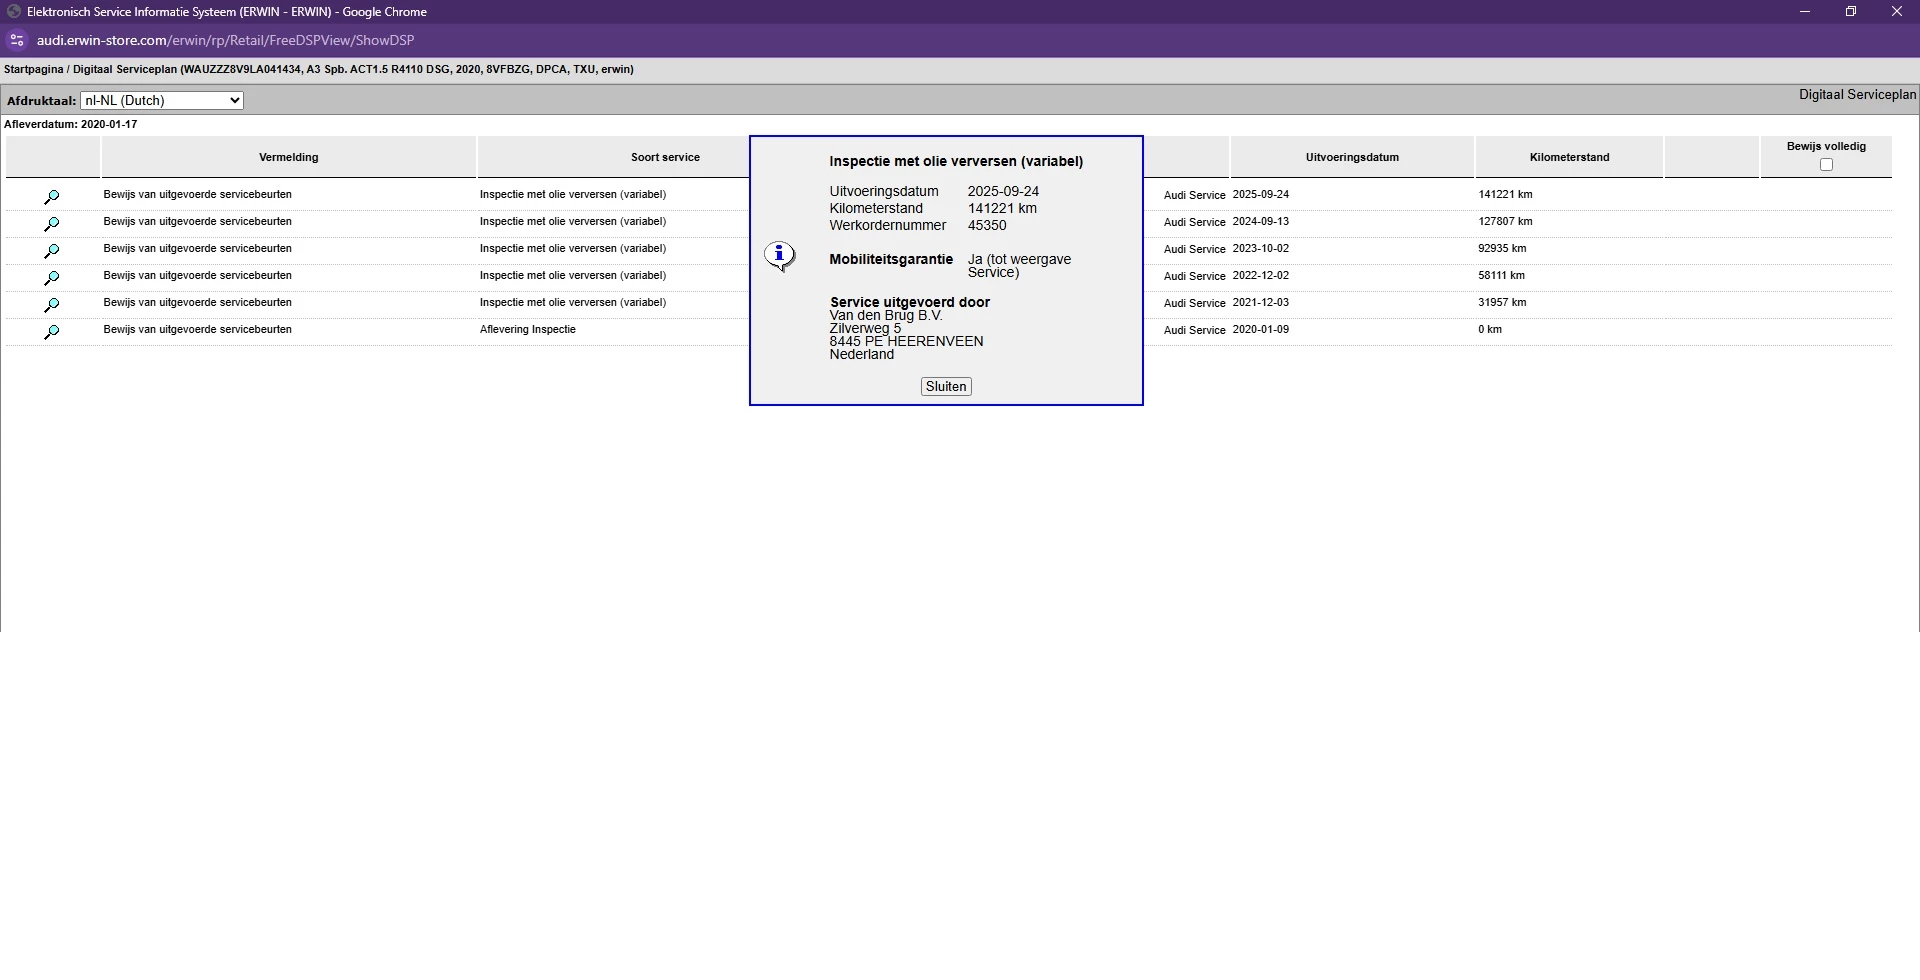Open details for the 2025-09-24 service entry

[52, 197]
